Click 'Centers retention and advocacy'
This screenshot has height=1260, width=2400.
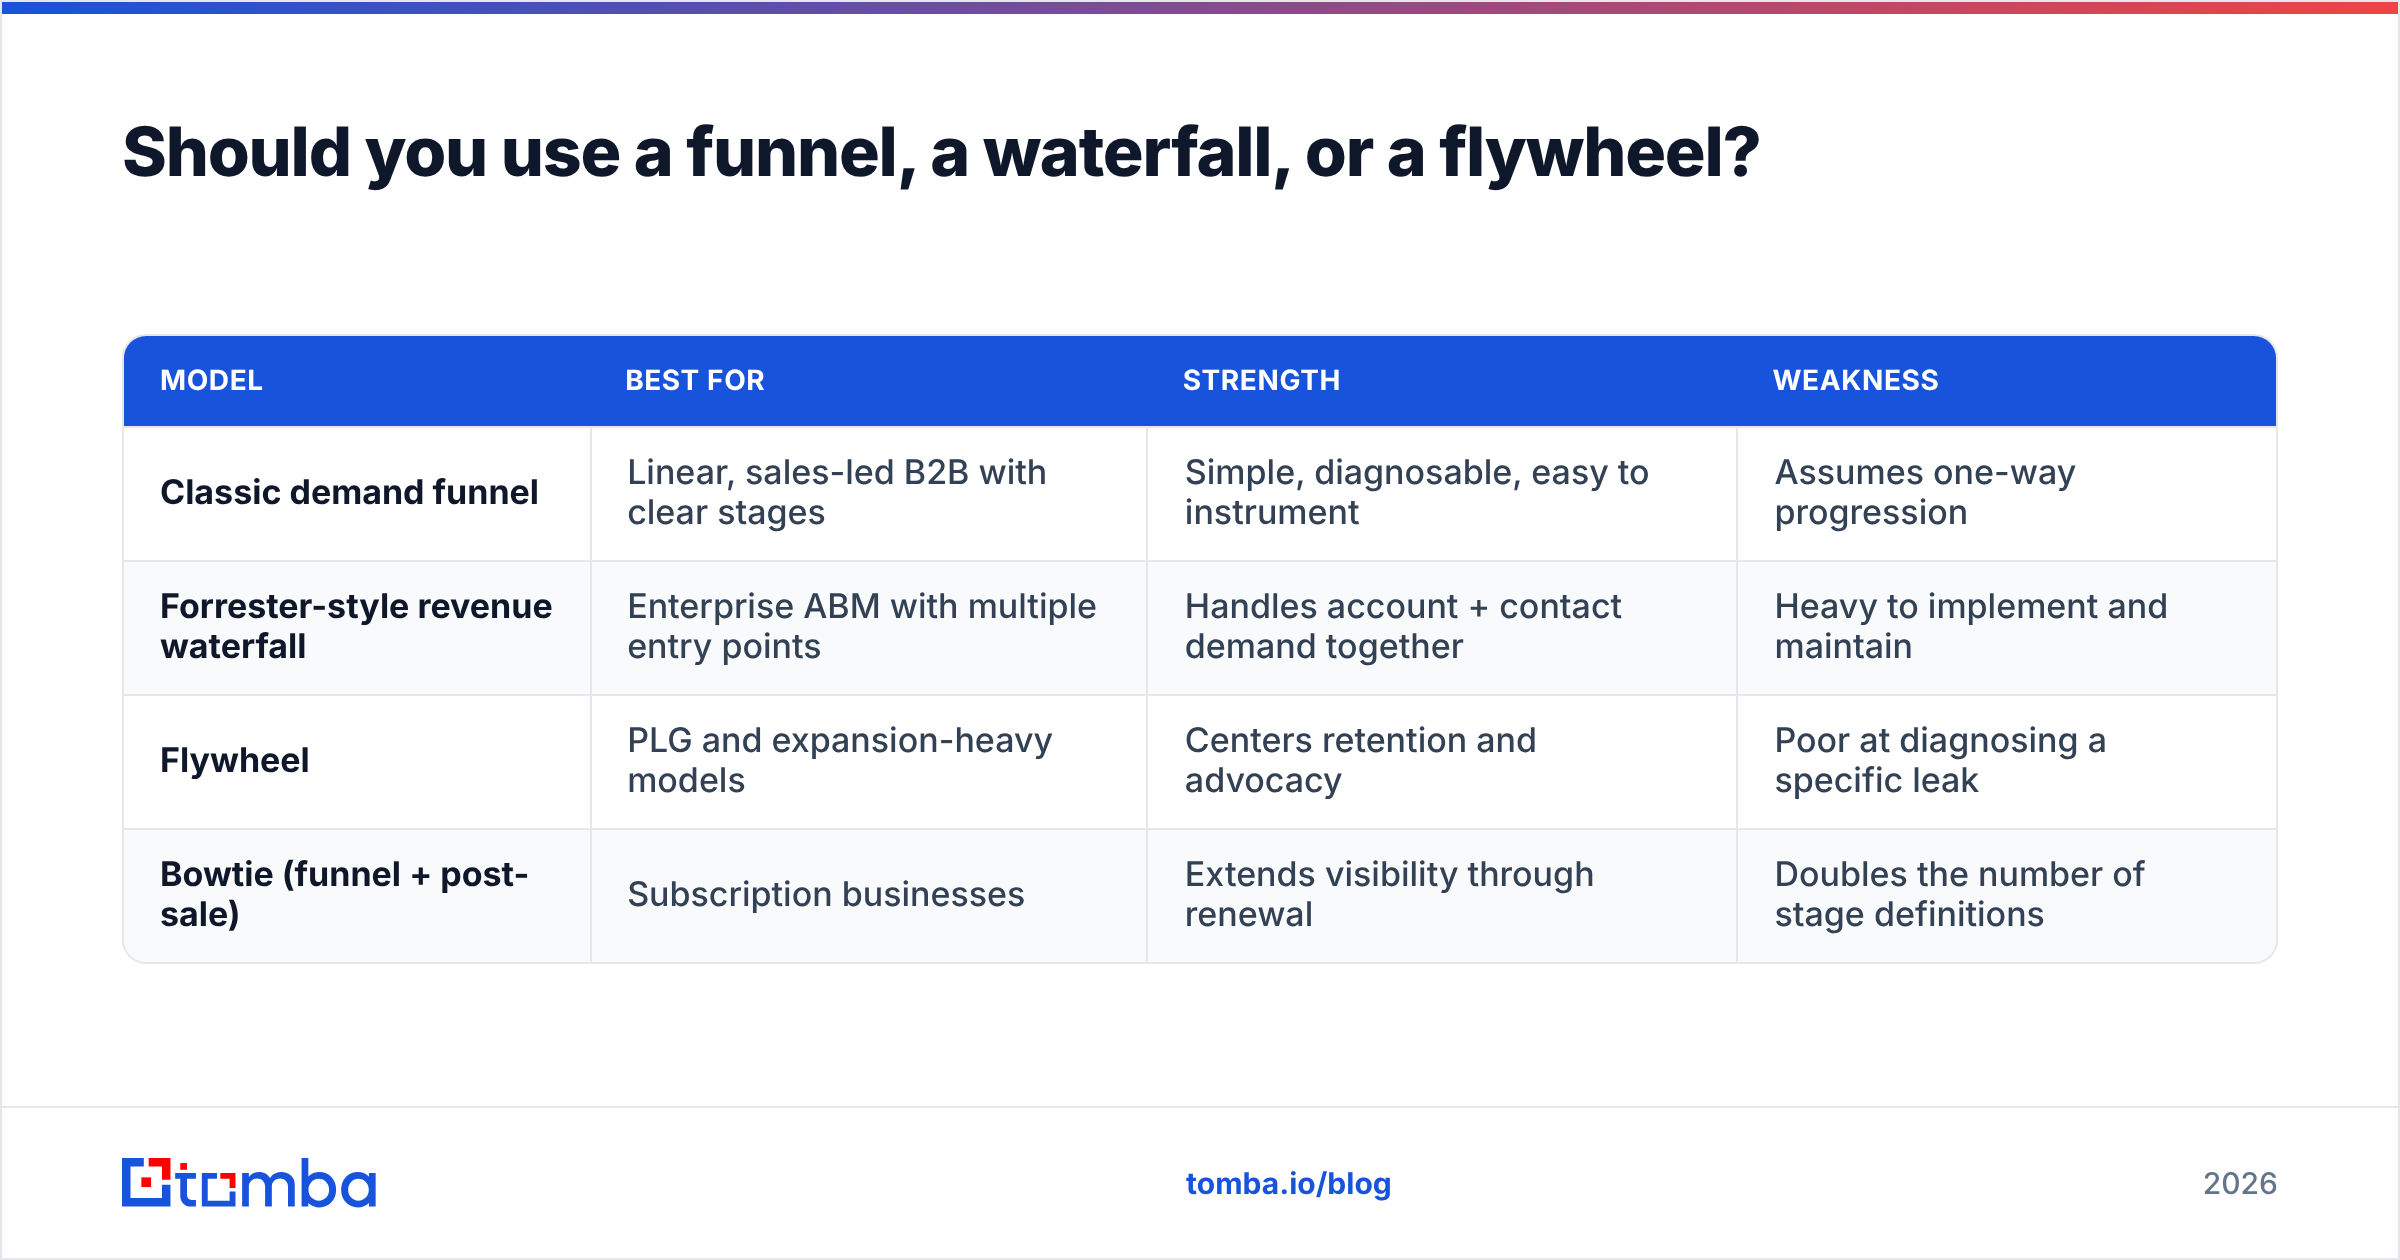[1360, 760]
